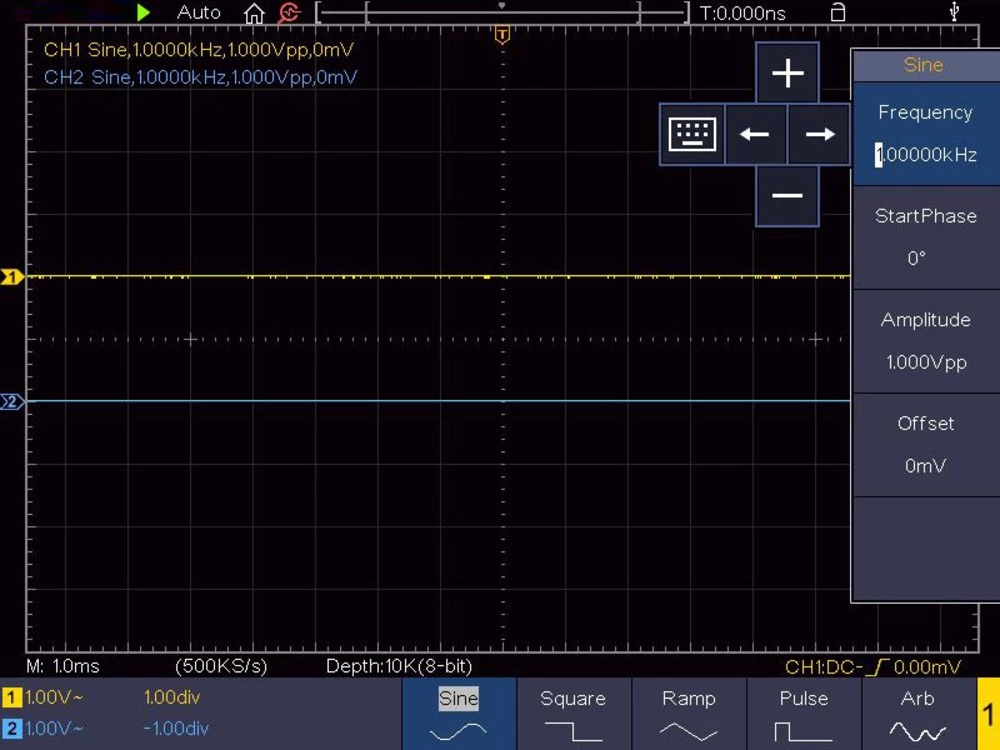Select the Square waveform tab

coord(573,714)
